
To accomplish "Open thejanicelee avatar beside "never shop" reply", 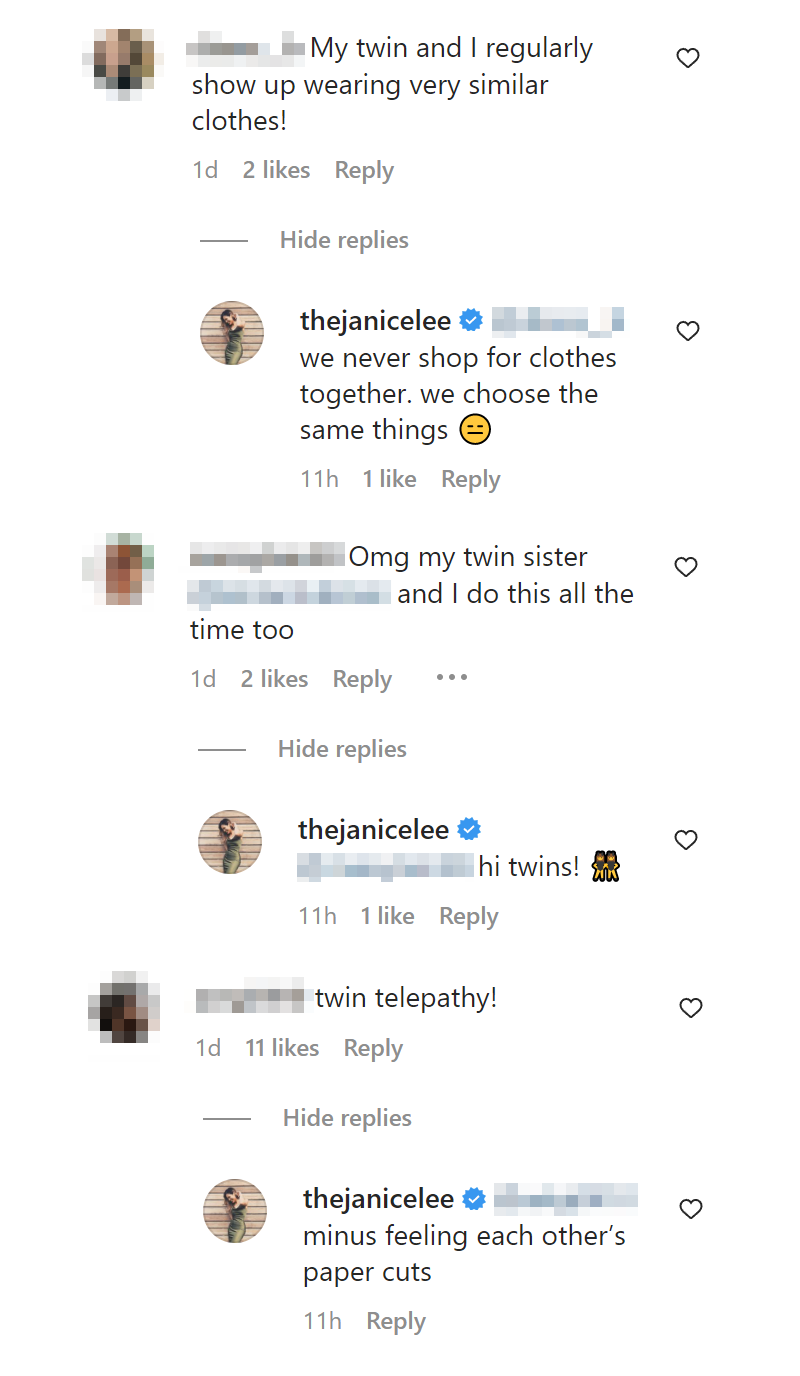I will [x=232, y=333].
